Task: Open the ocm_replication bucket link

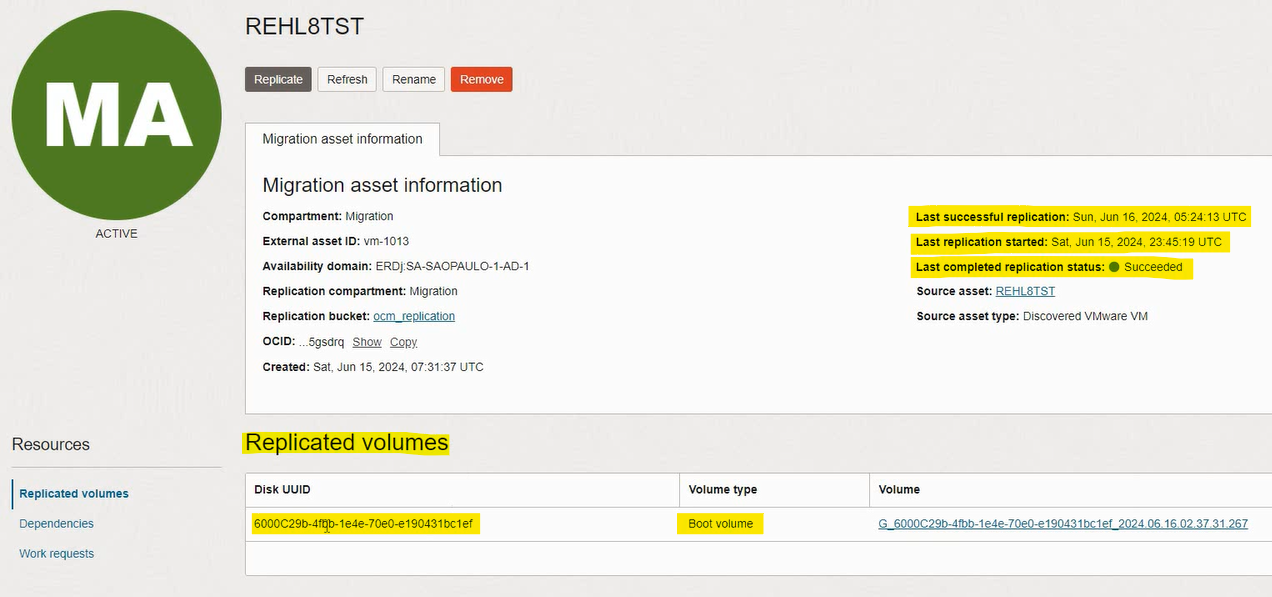Action: pos(414,316)
